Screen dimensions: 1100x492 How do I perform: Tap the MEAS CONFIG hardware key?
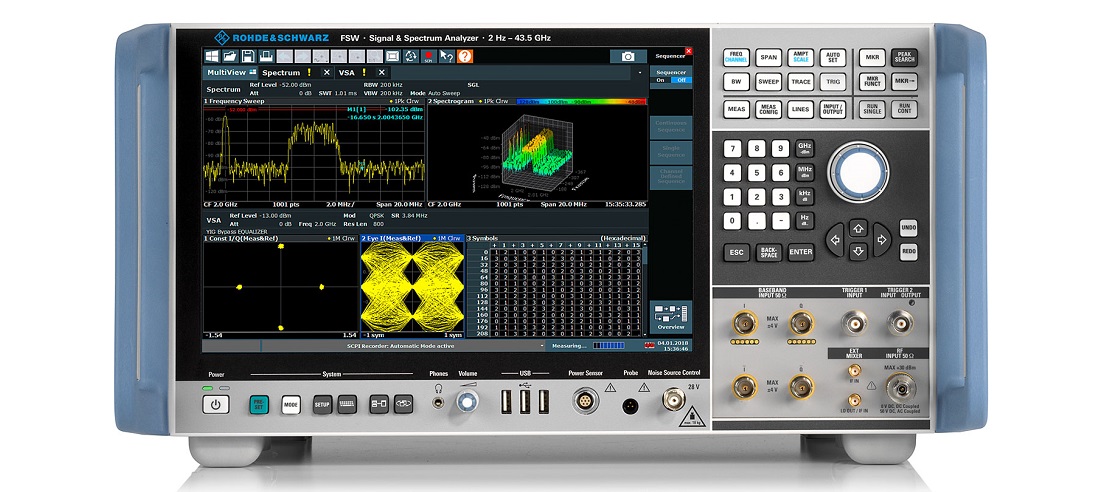tap(769, 109)
